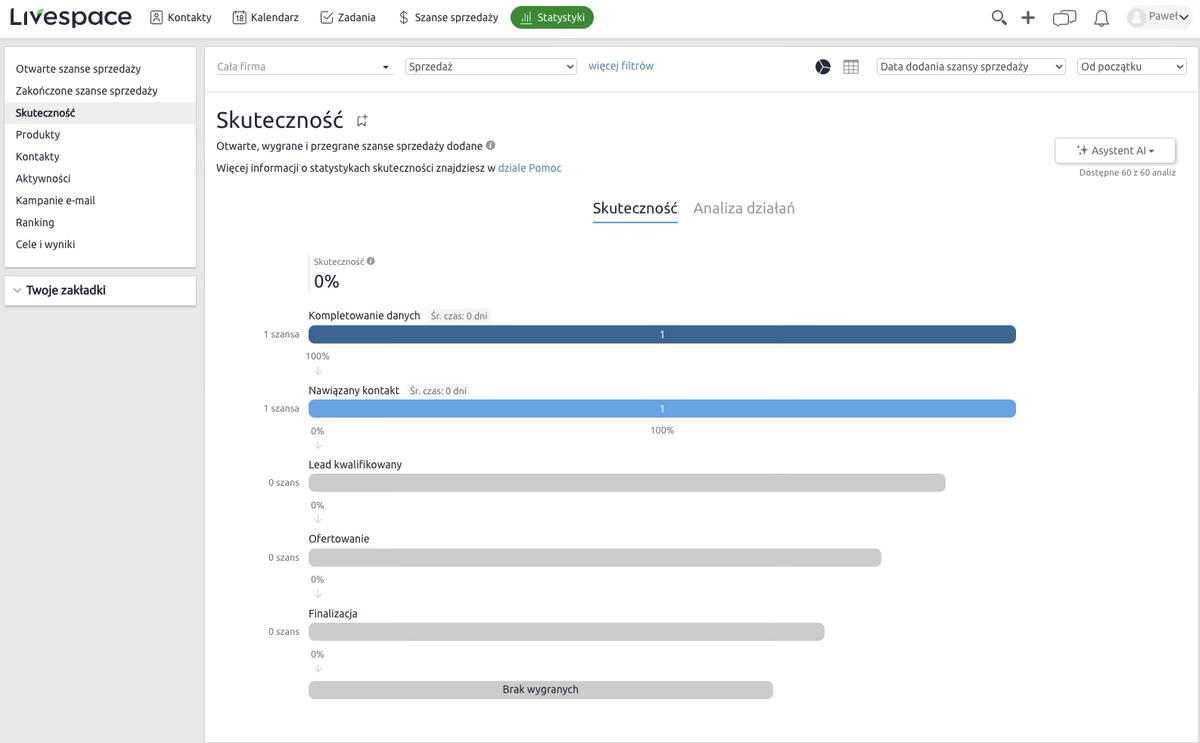Click the Lead kwalifikowany grey bar
Image resolution: width=1200 pixels, height=743 pixels.
click(627, 483)
